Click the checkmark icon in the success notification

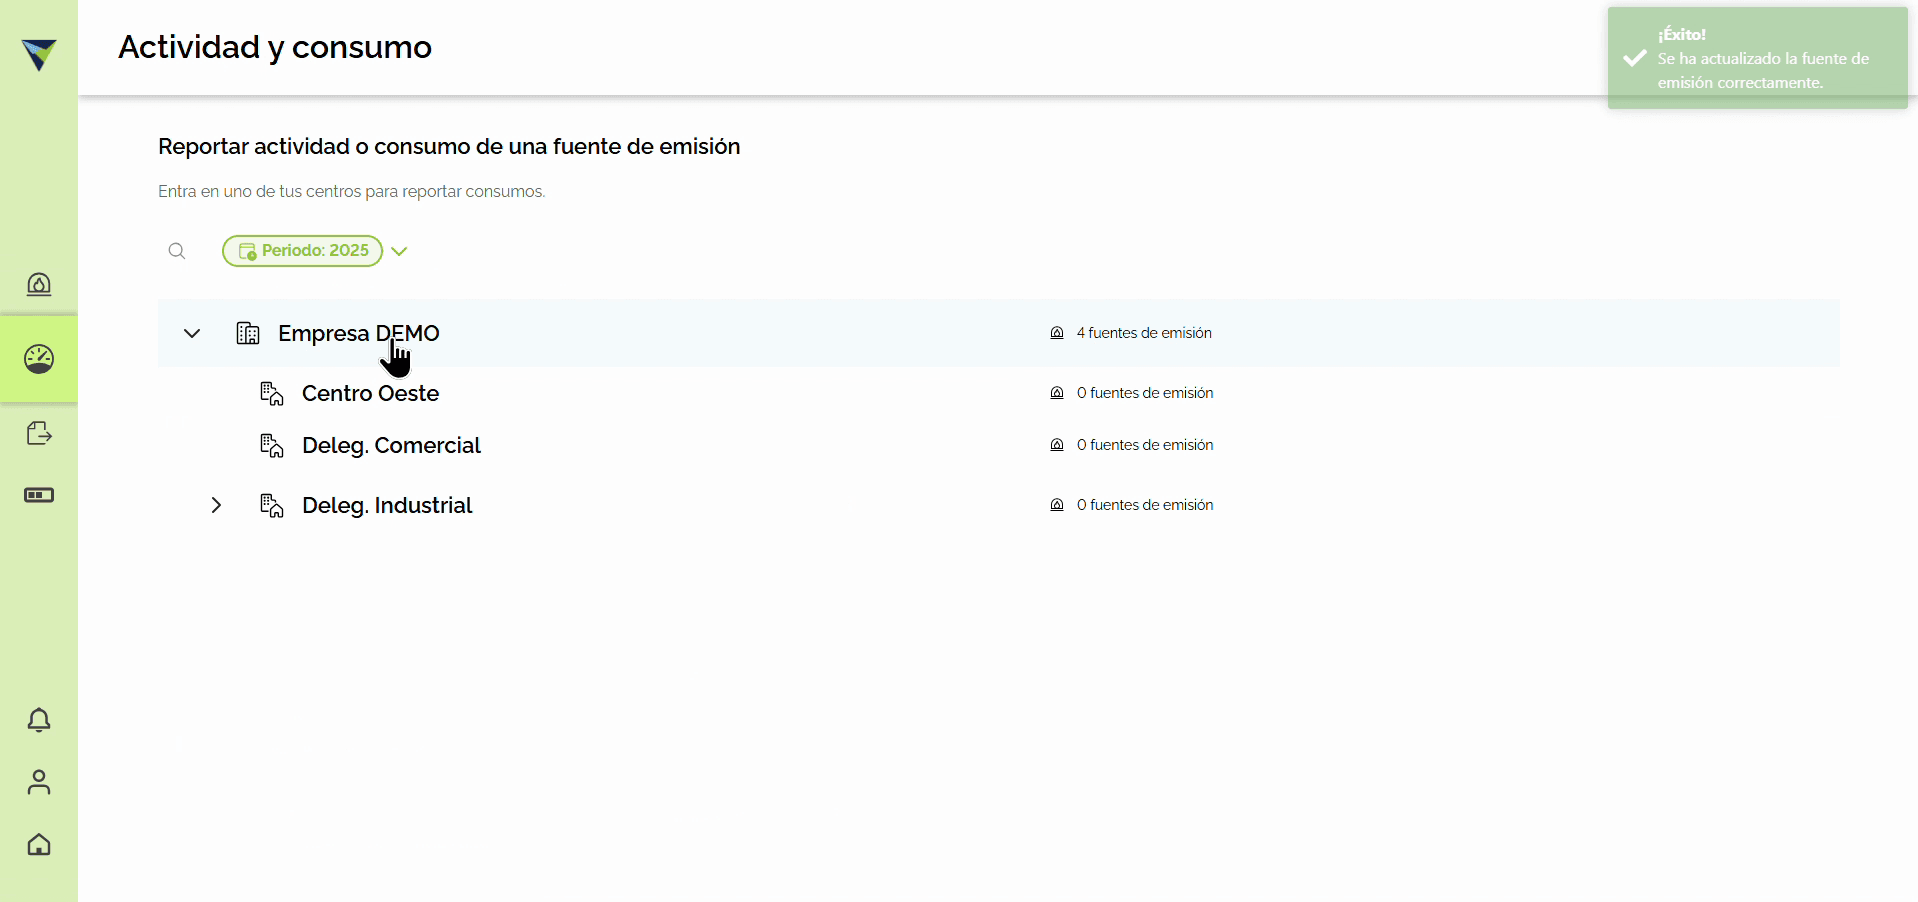click(x=1635, y=58)
